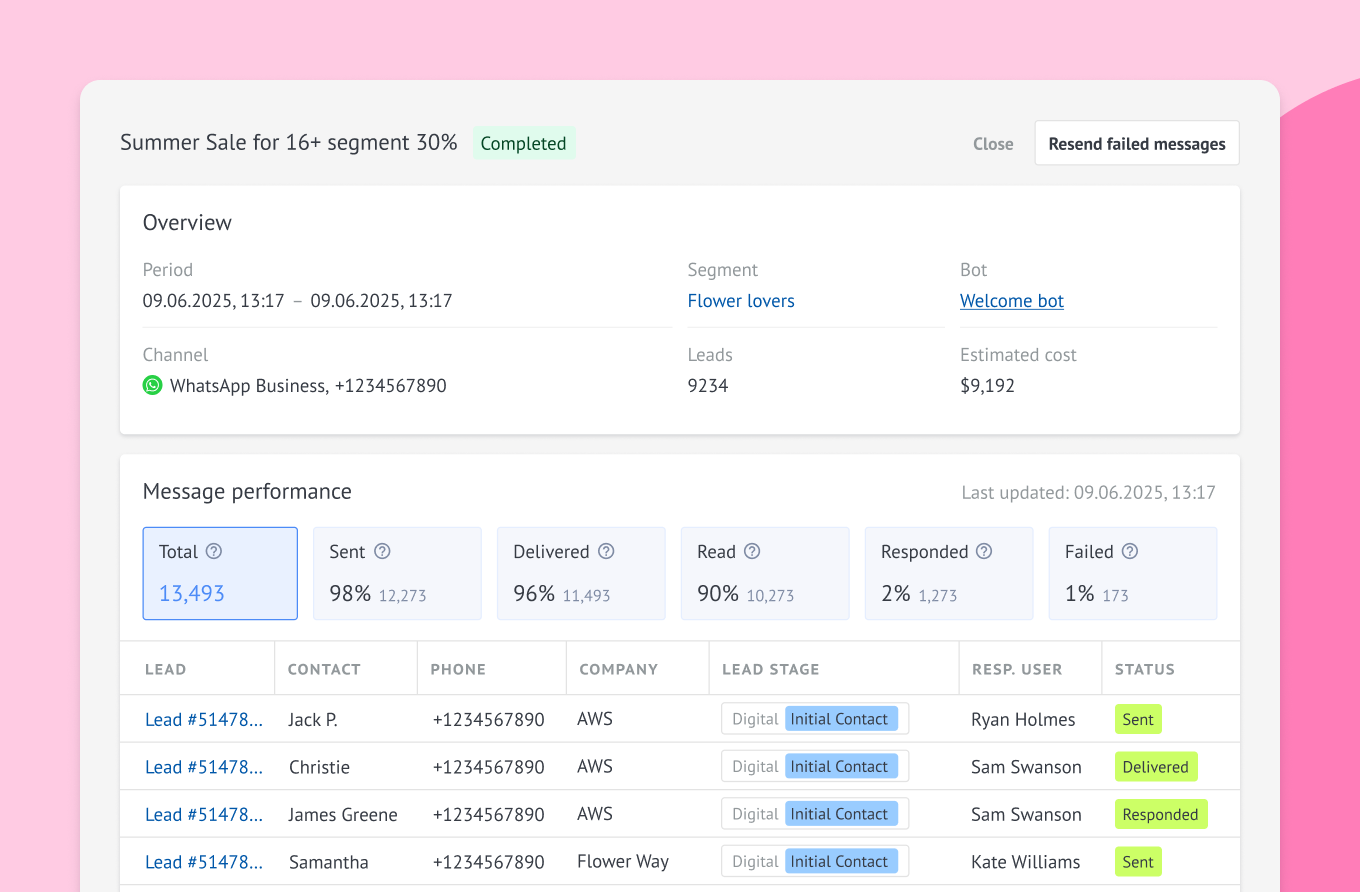Image resolution: width=1360 pixels, height=892 pixels.
Task: Click the WhatsApp Business channel icon
Action: [152, 385]
